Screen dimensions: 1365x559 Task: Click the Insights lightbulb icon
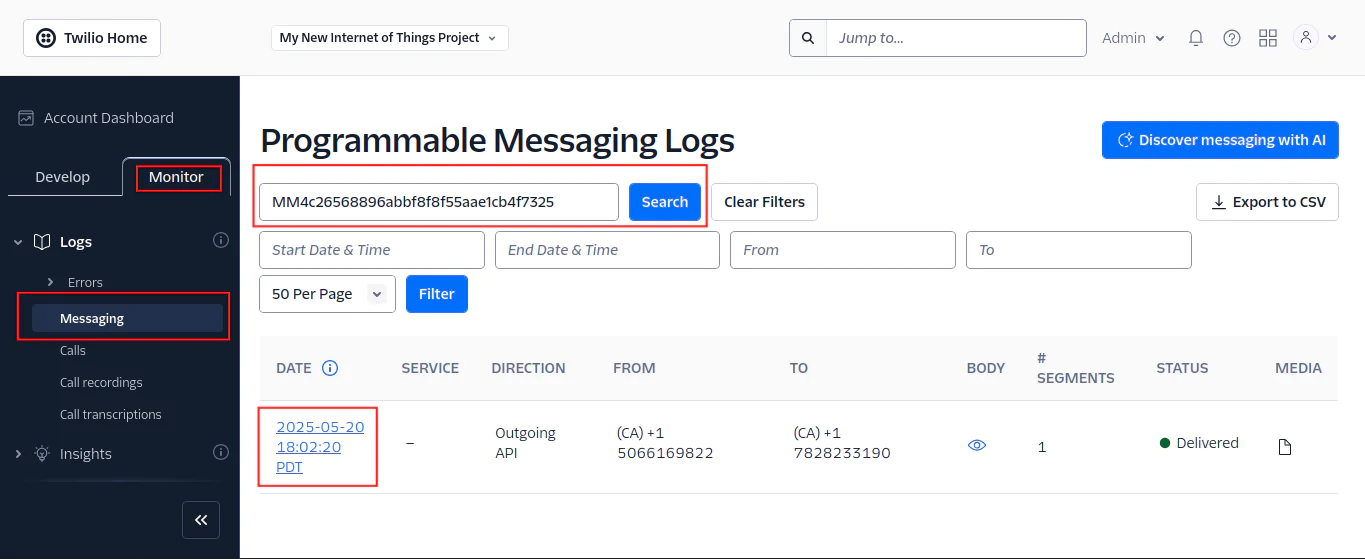tap(42, 453)
